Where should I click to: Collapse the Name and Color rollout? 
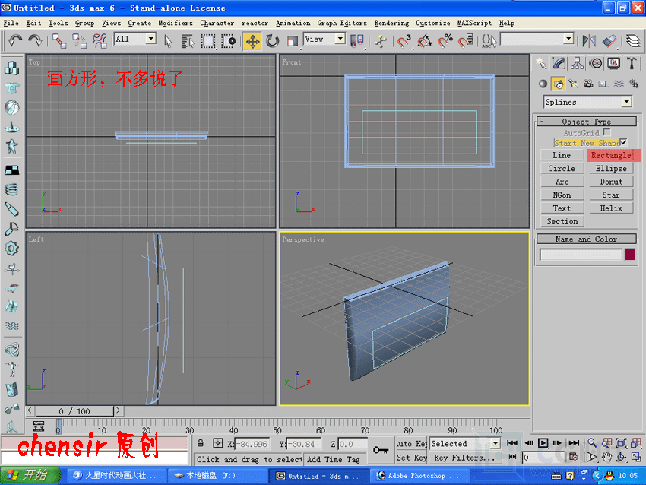pos(586,239)
